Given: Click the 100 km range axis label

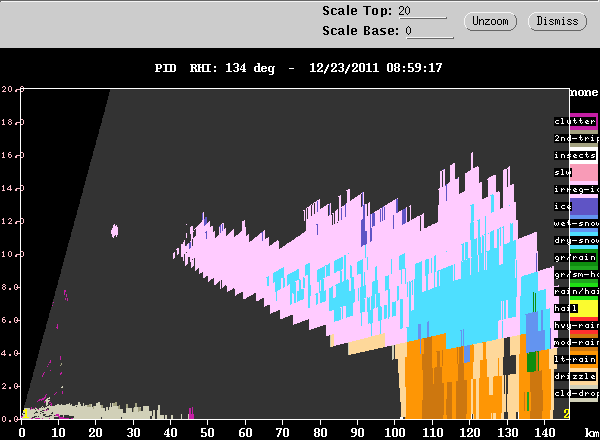Looking at the screenshot, I should point(395,433).
